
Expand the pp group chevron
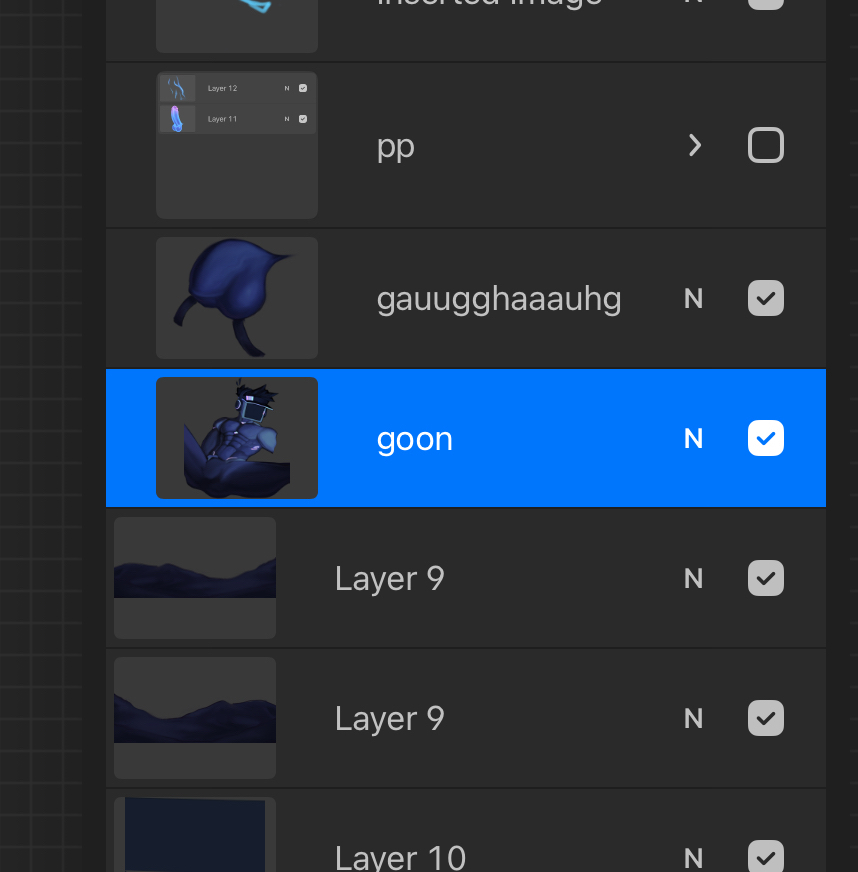click(695, 146)
